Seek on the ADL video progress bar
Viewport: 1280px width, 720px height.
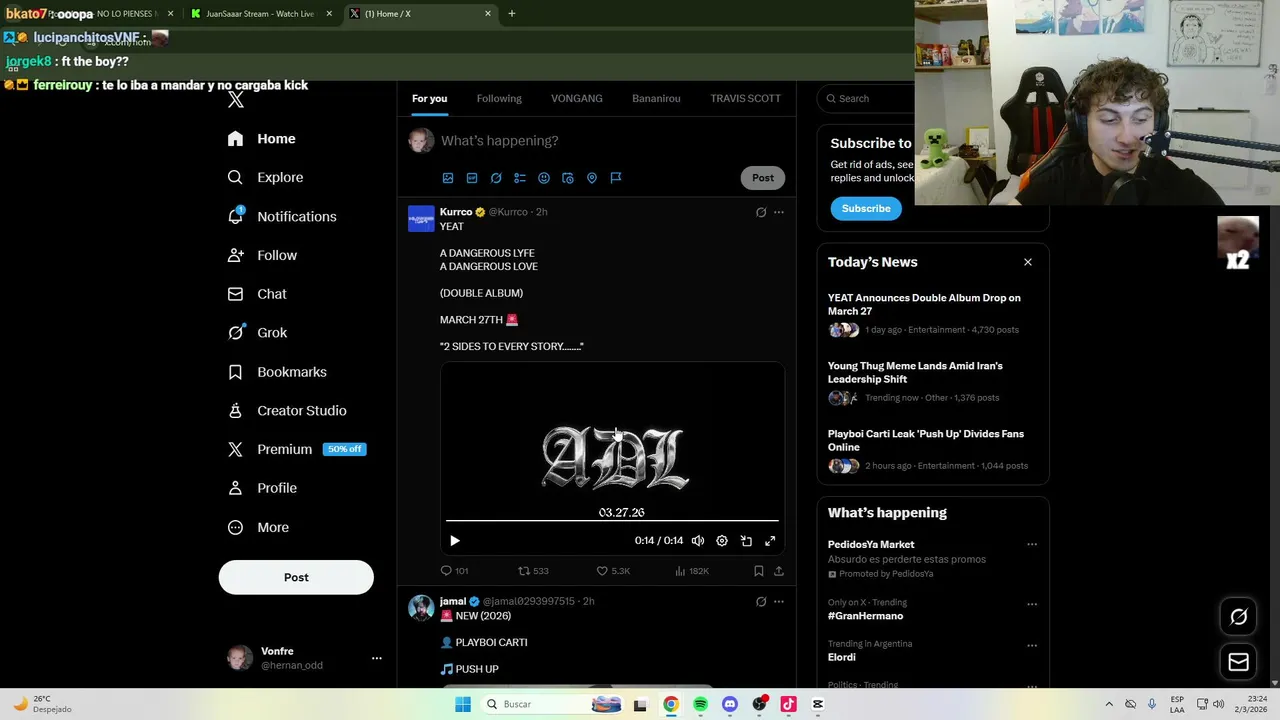612,521
